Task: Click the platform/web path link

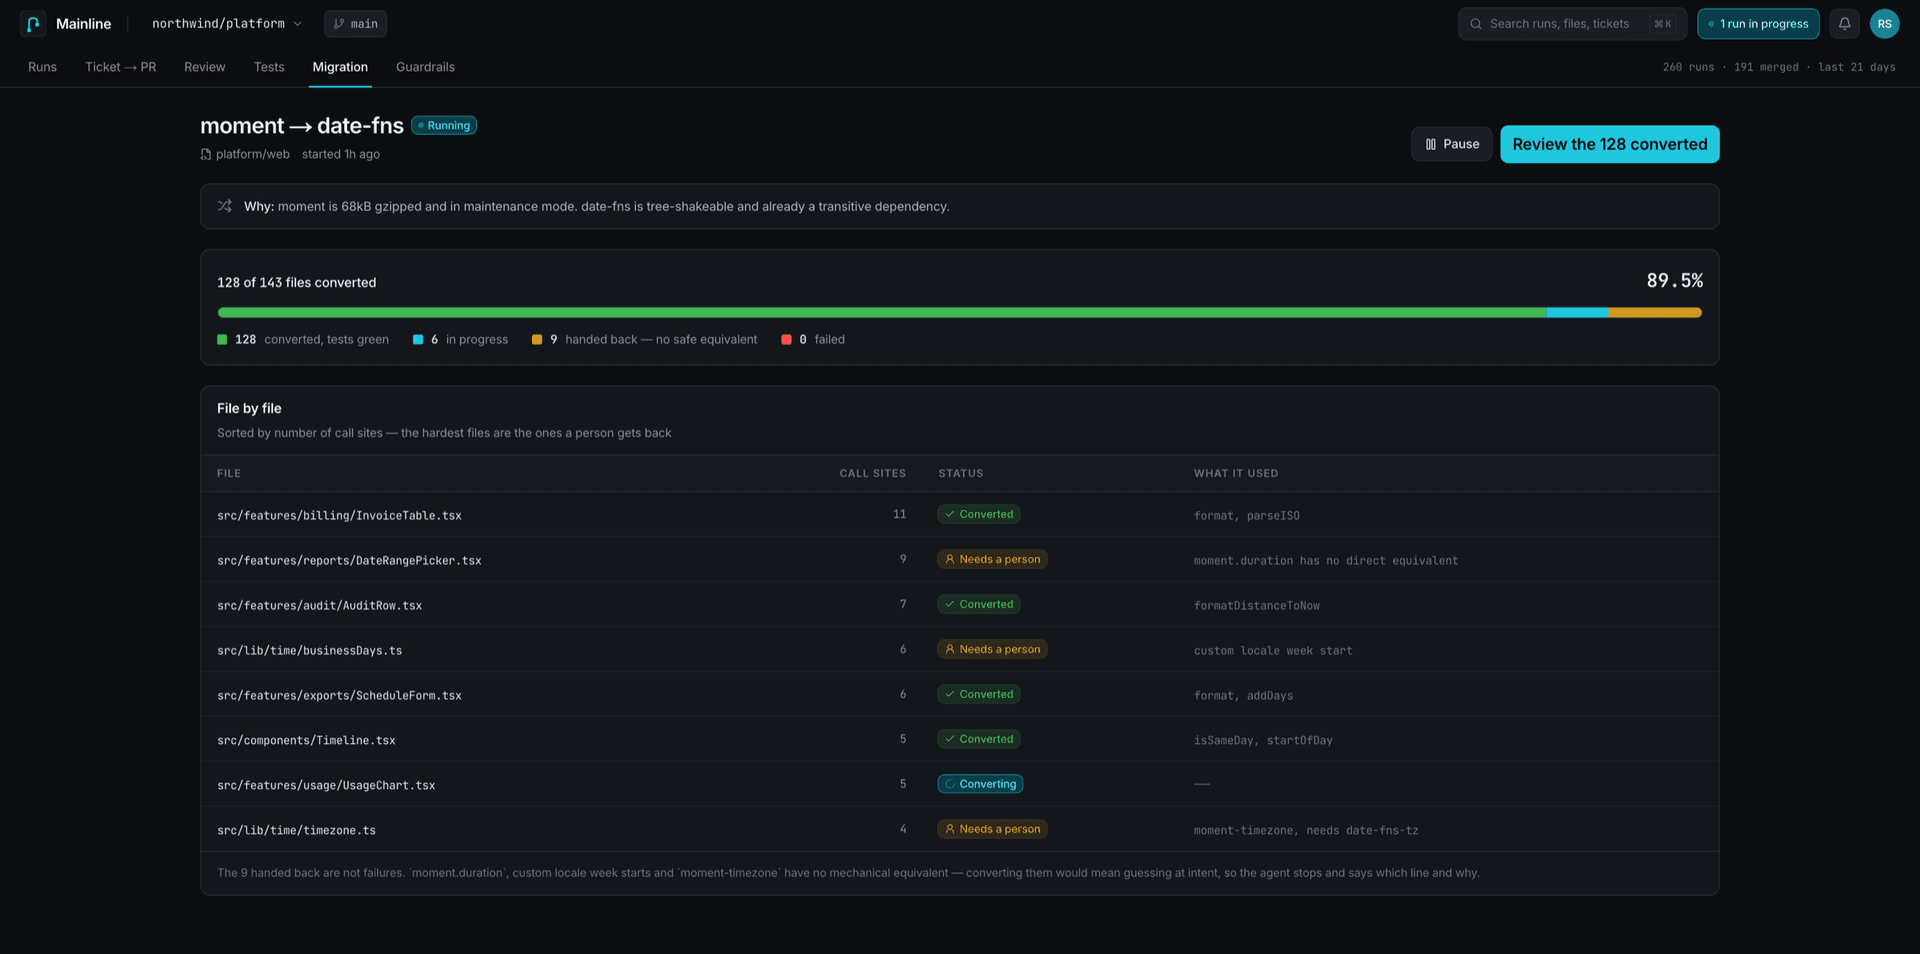Action: coord(253,154)
